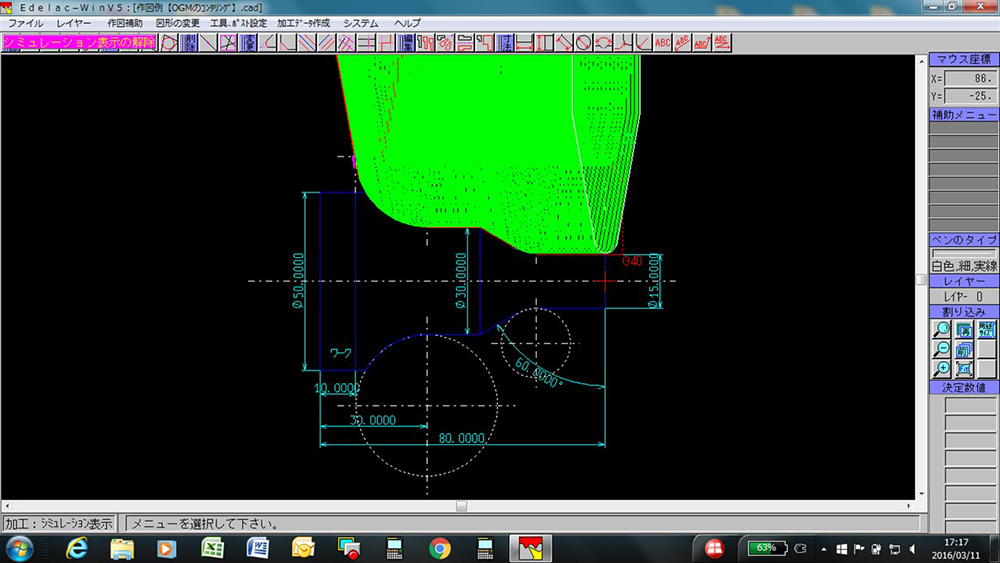Click the zoom in plus magnifier icon

pos(941,369)
